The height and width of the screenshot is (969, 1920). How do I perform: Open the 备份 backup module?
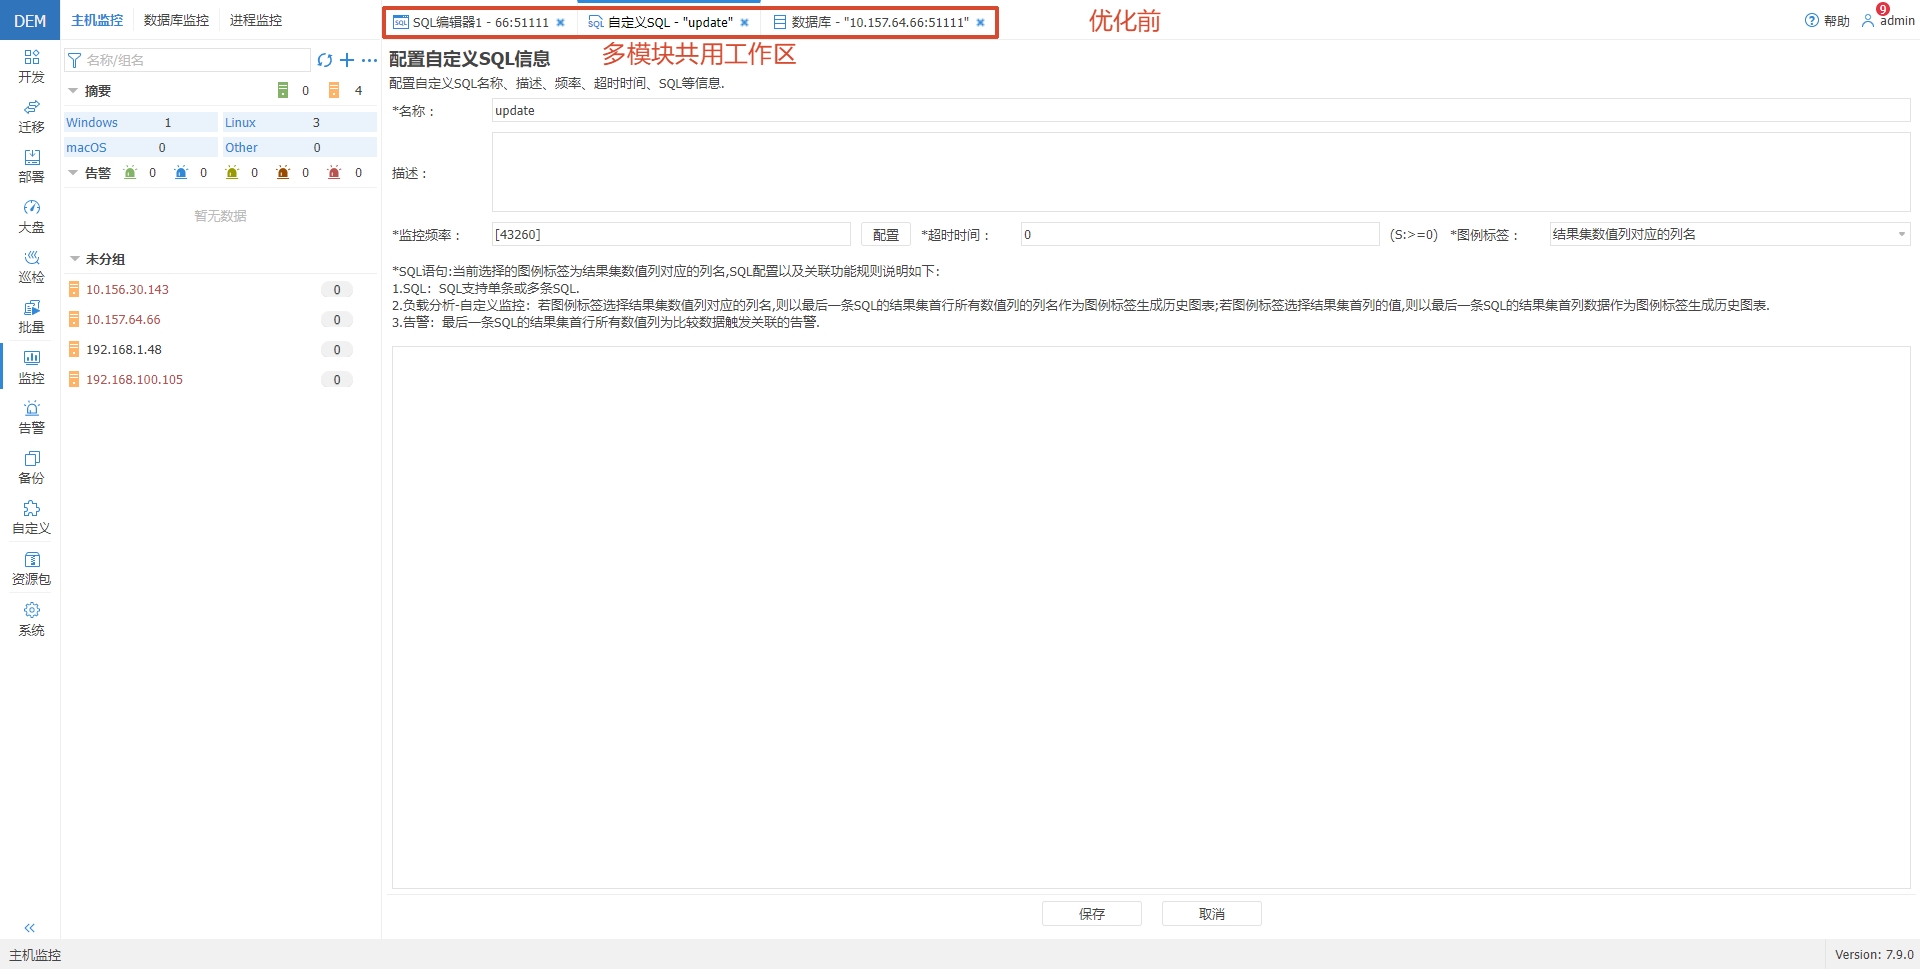point(31,467)
